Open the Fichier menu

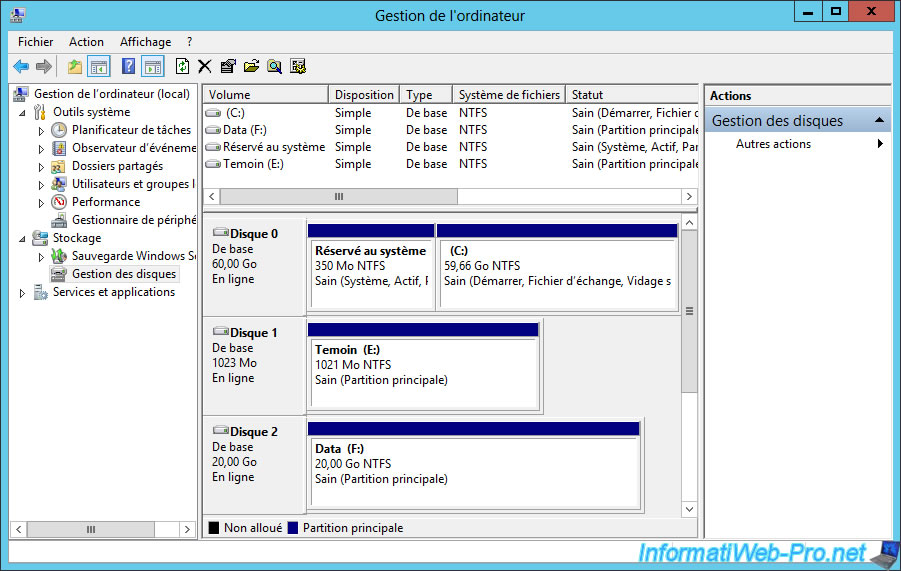click(35, 42)
